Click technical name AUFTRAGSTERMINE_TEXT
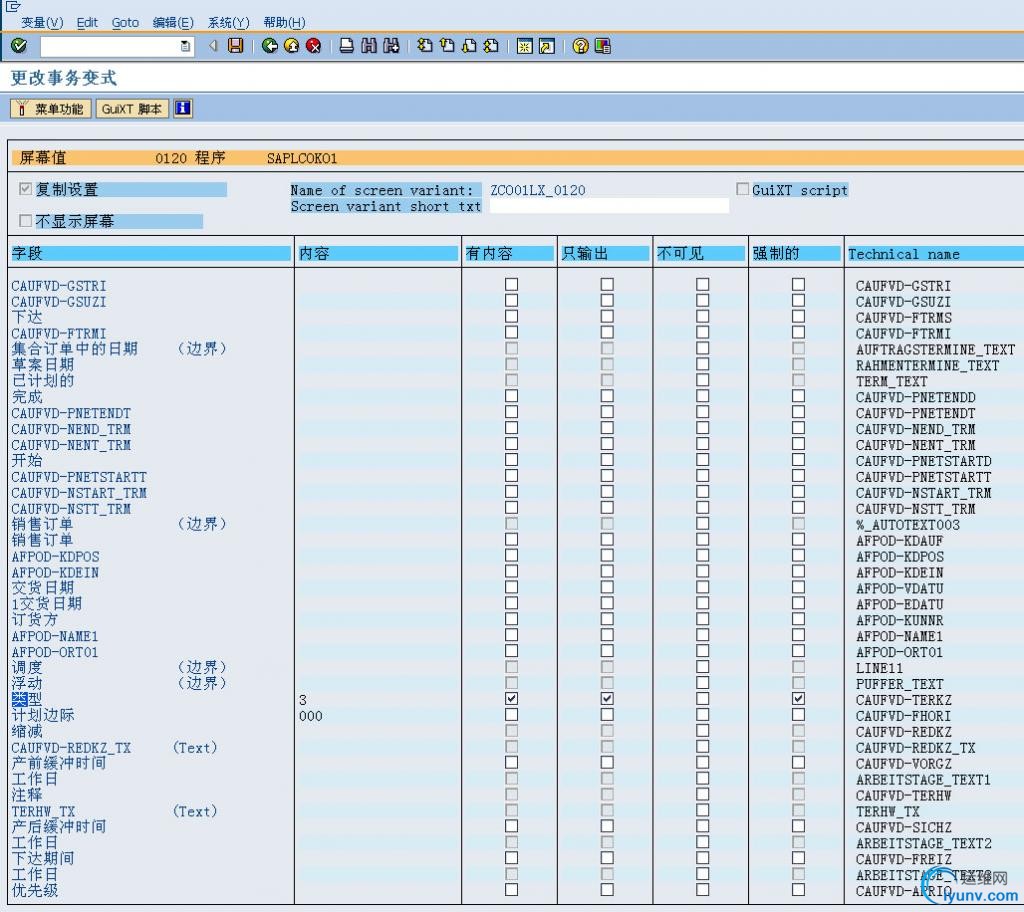Viewport: 1024px width, 912px height. pyautogui.click(x=935, y=350)
